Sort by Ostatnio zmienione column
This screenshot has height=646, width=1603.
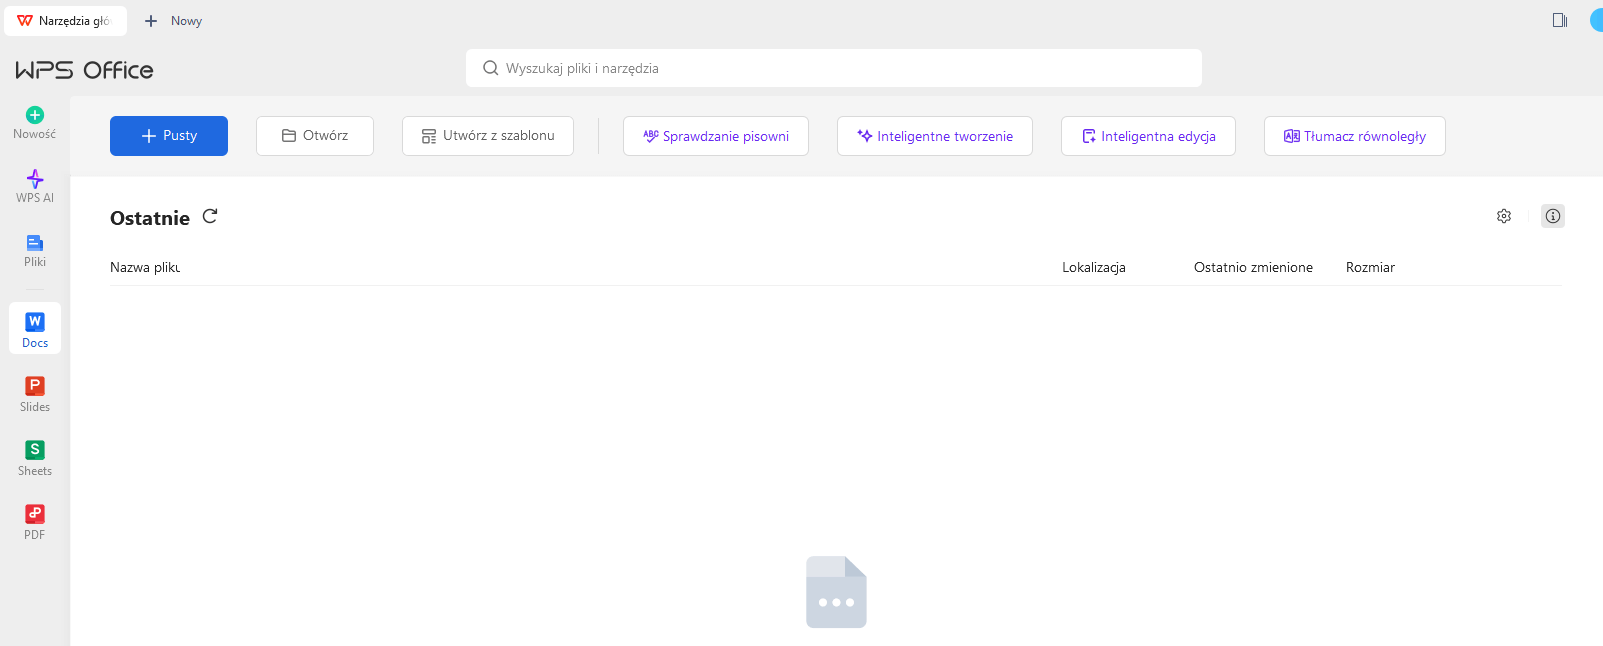tap(1253, 267)
